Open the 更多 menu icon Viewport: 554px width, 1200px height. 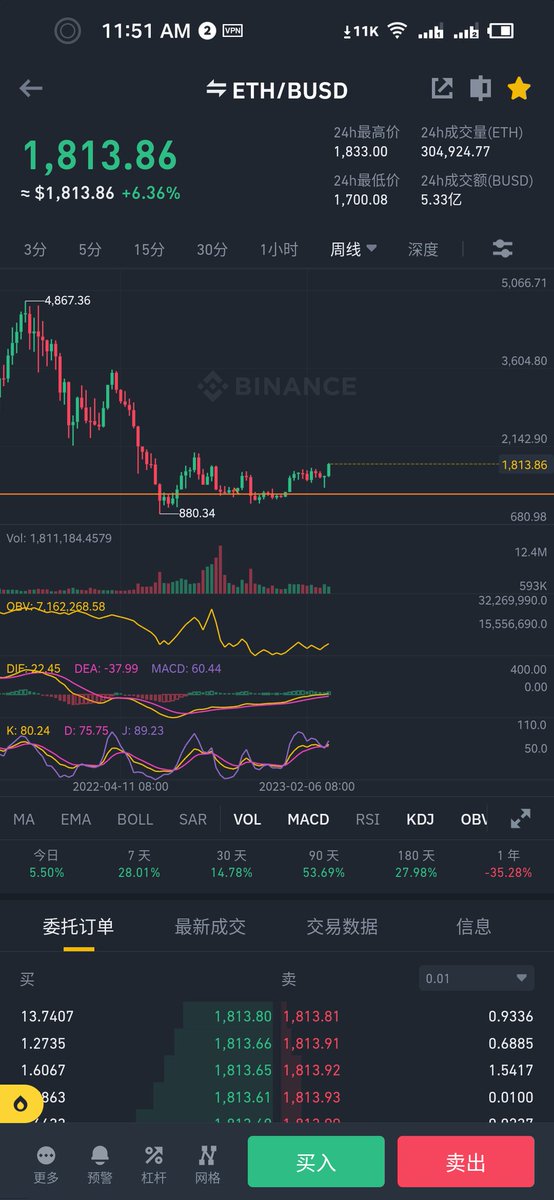click(x=46, y=1164)
